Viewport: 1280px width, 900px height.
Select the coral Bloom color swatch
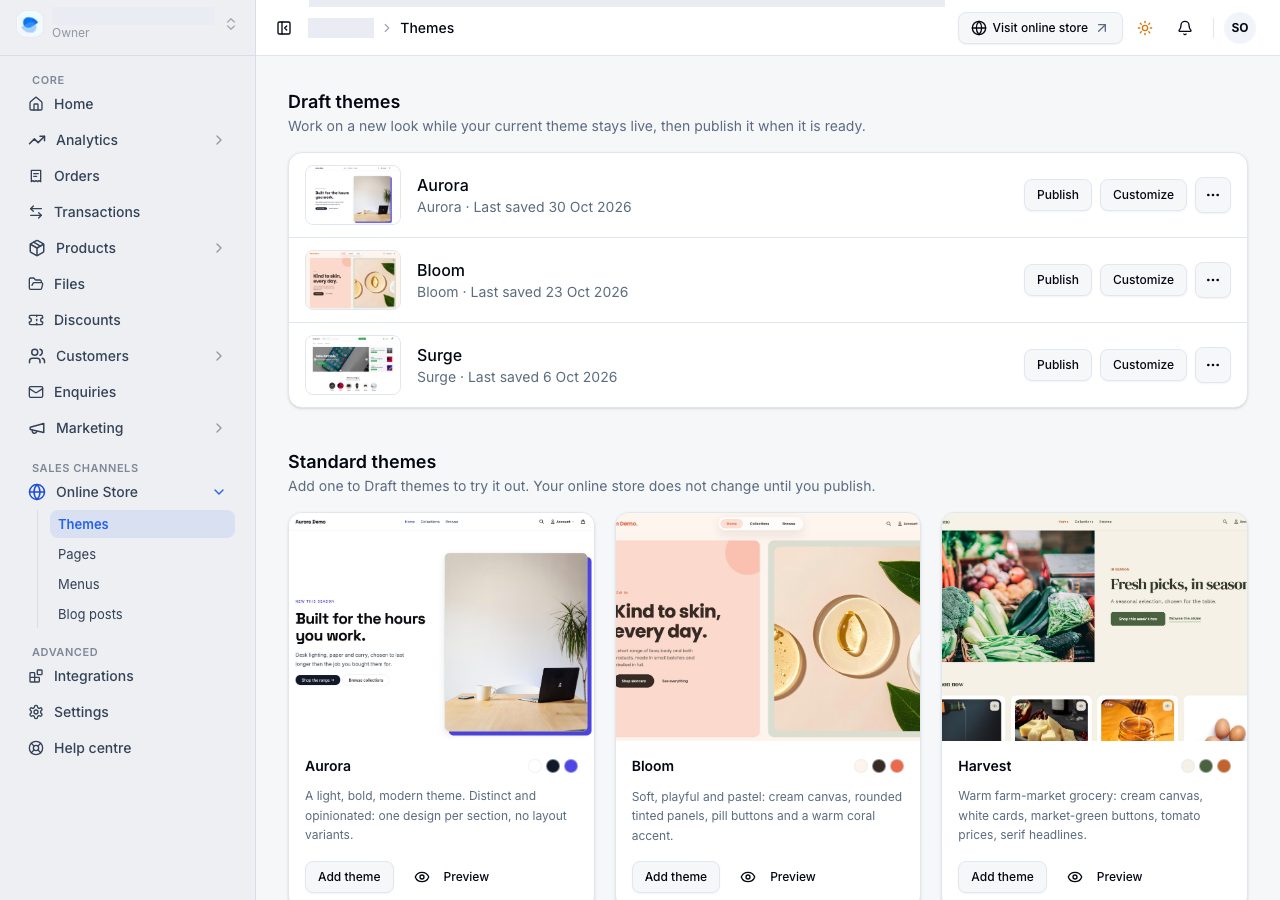tap(897, 766)
